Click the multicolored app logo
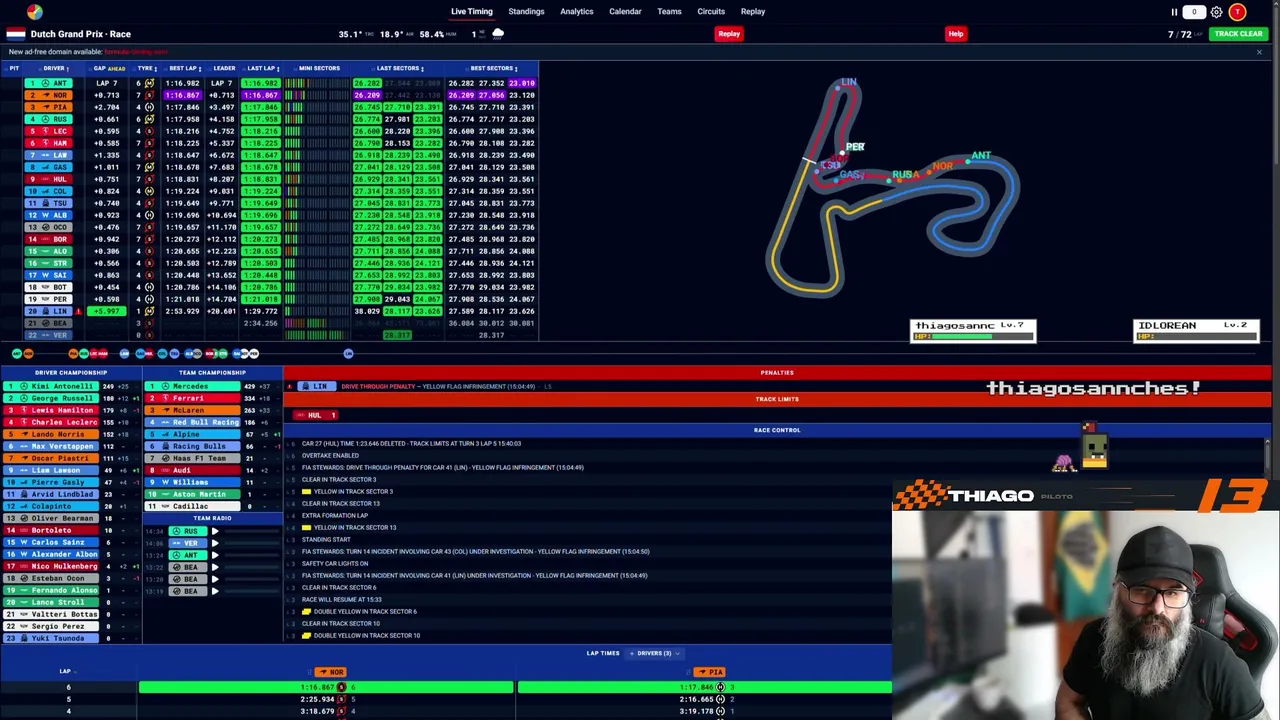Viewport: 1280px width, 720px height. click(35, 11)
